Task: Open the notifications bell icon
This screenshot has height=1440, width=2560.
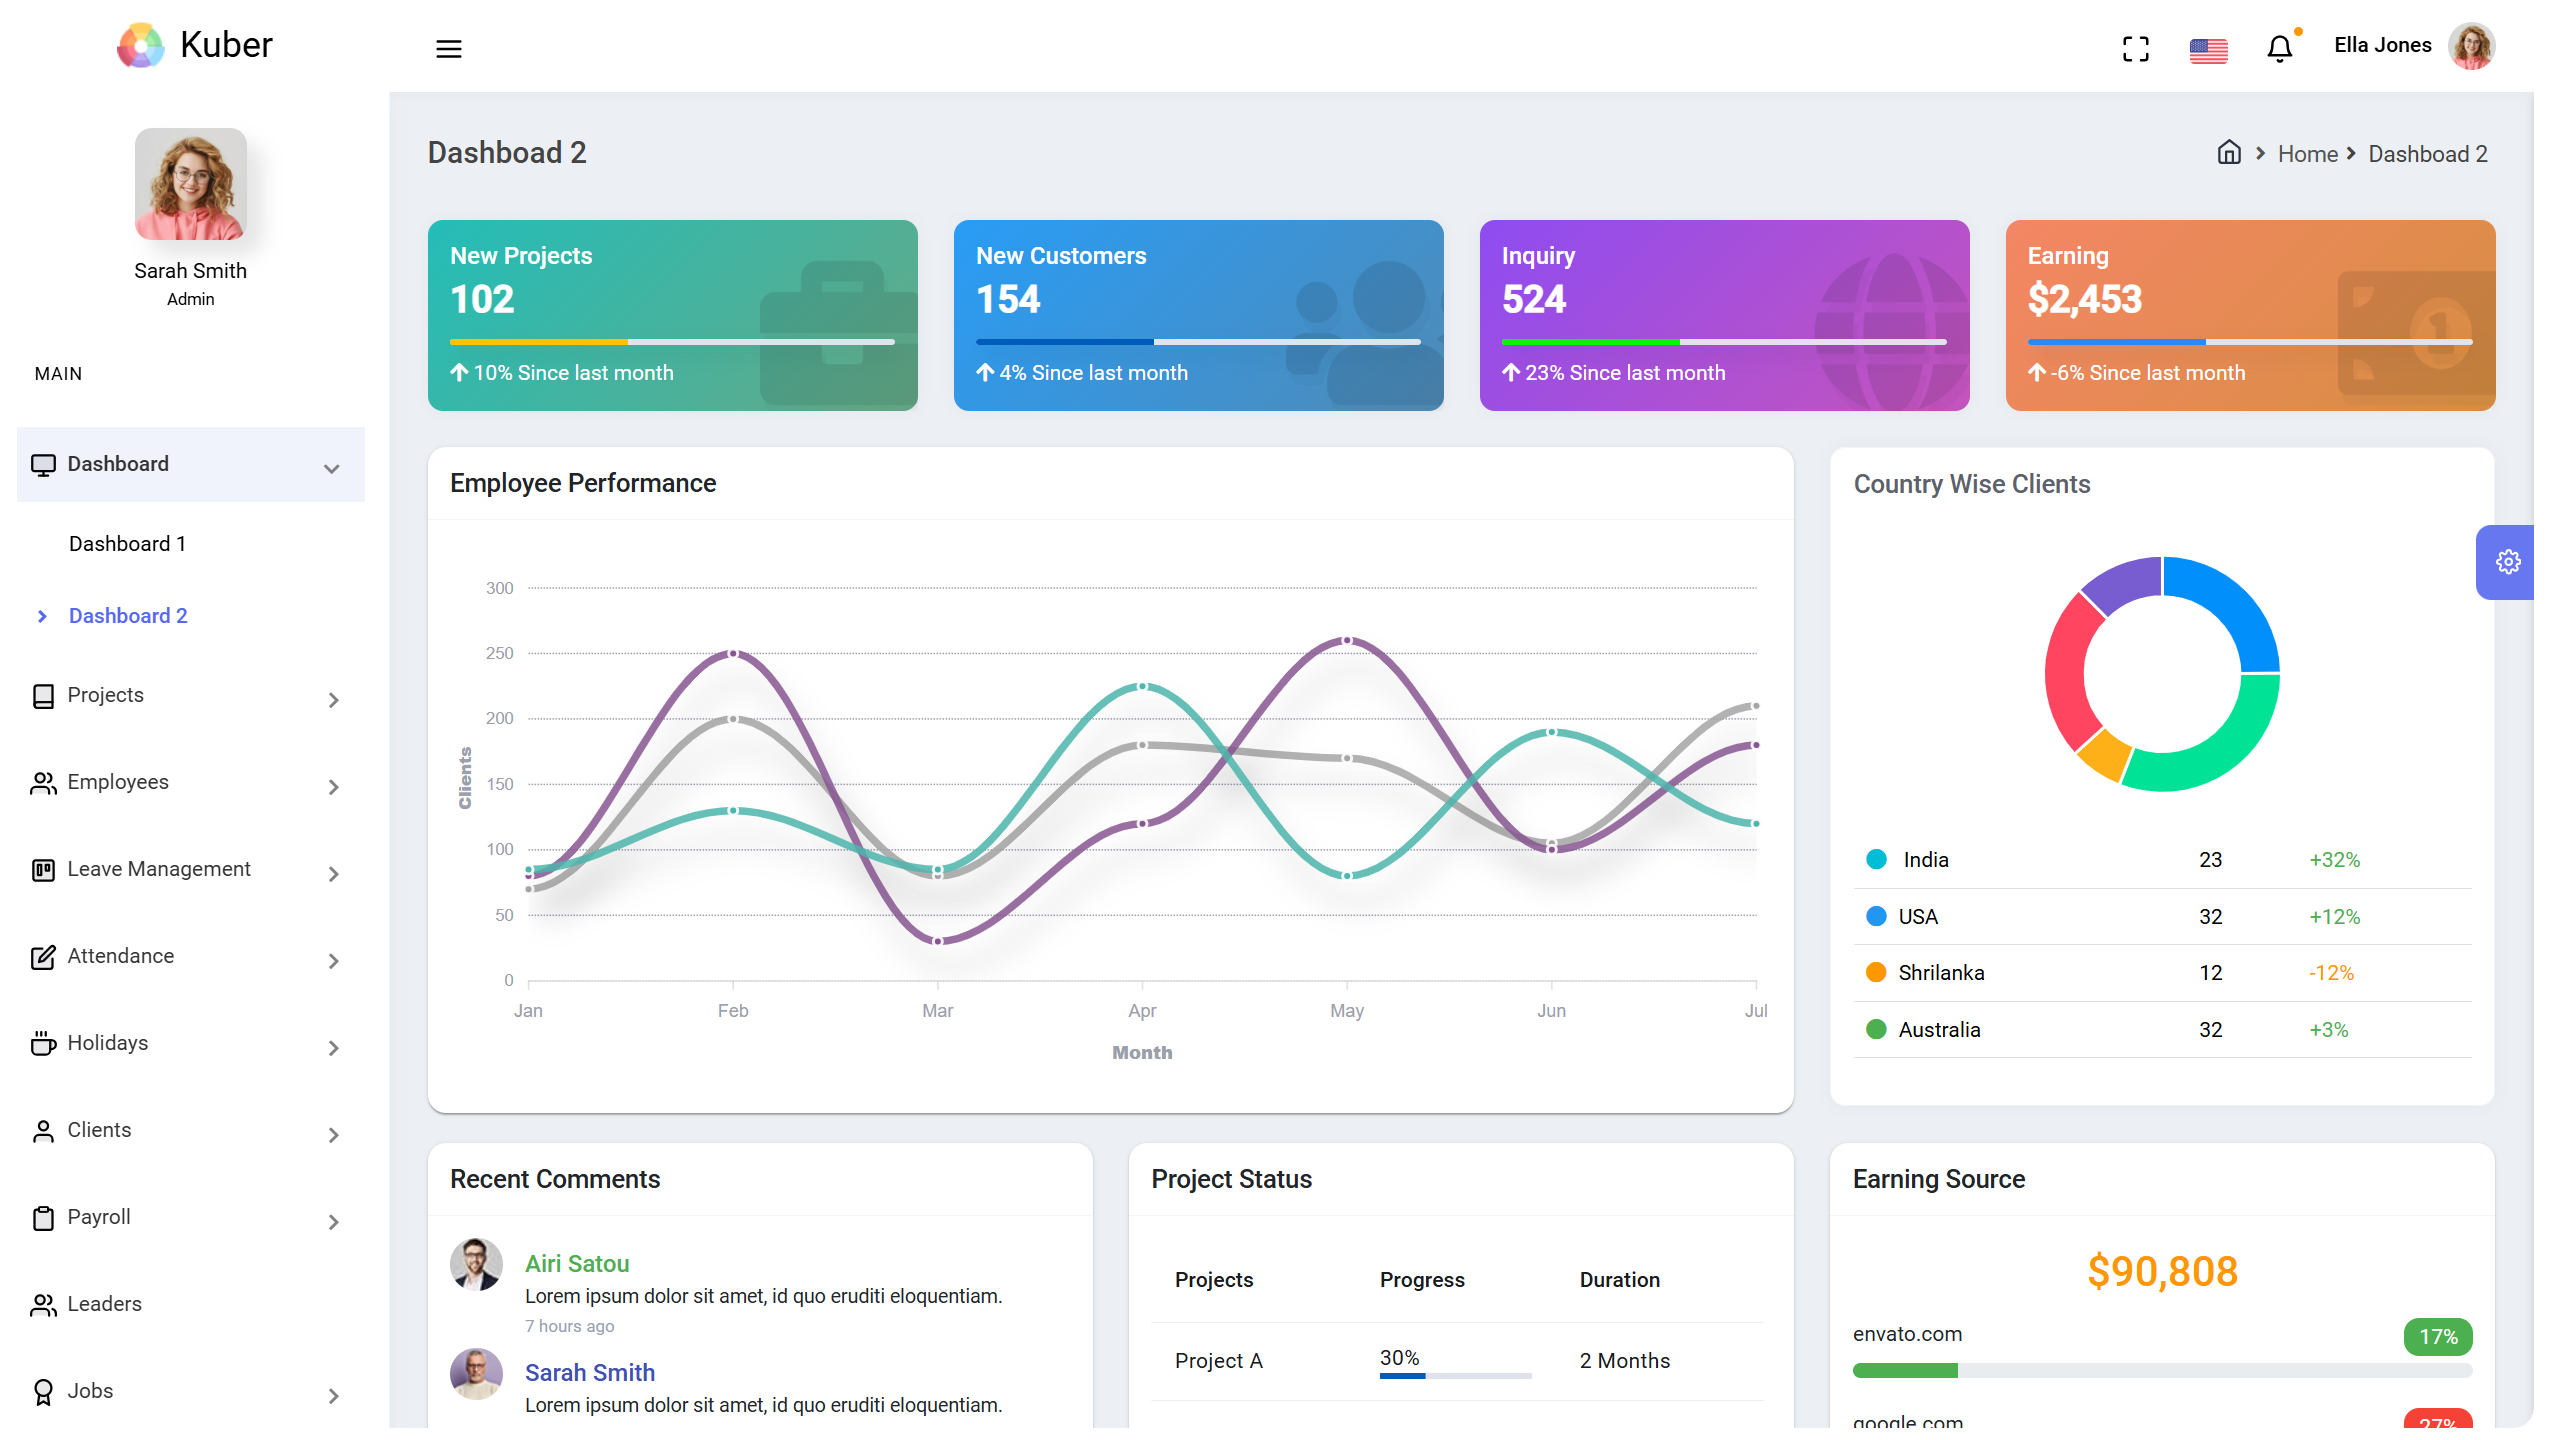Action: [x=2279, y=47]
